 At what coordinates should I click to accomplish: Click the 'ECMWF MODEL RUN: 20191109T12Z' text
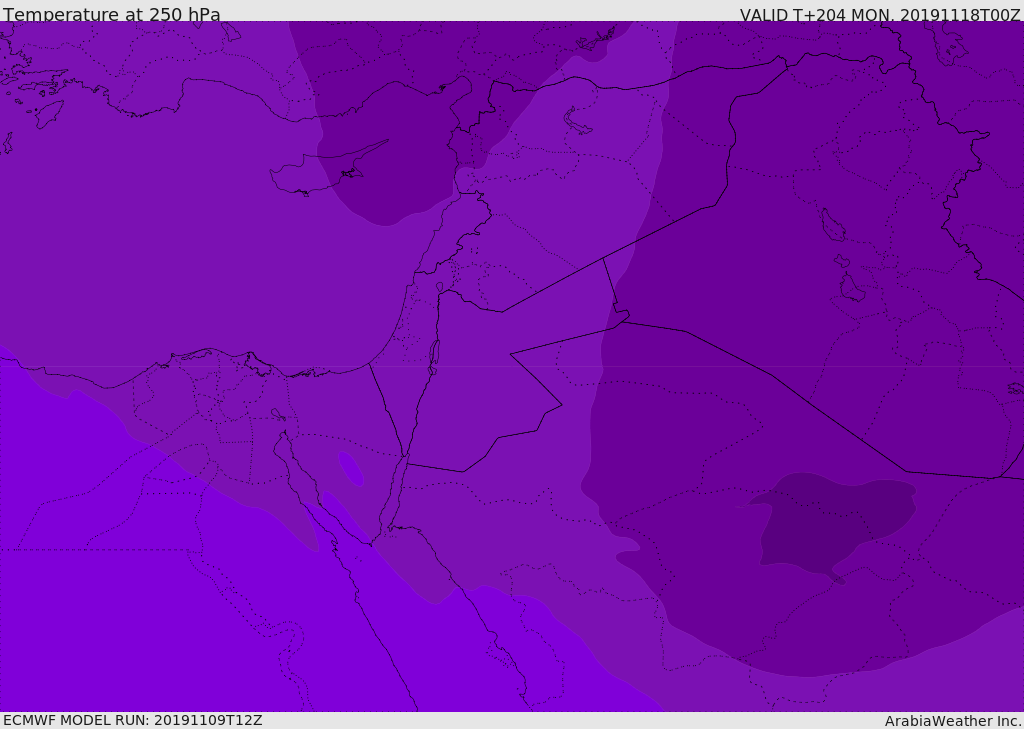tap(133, 720)
